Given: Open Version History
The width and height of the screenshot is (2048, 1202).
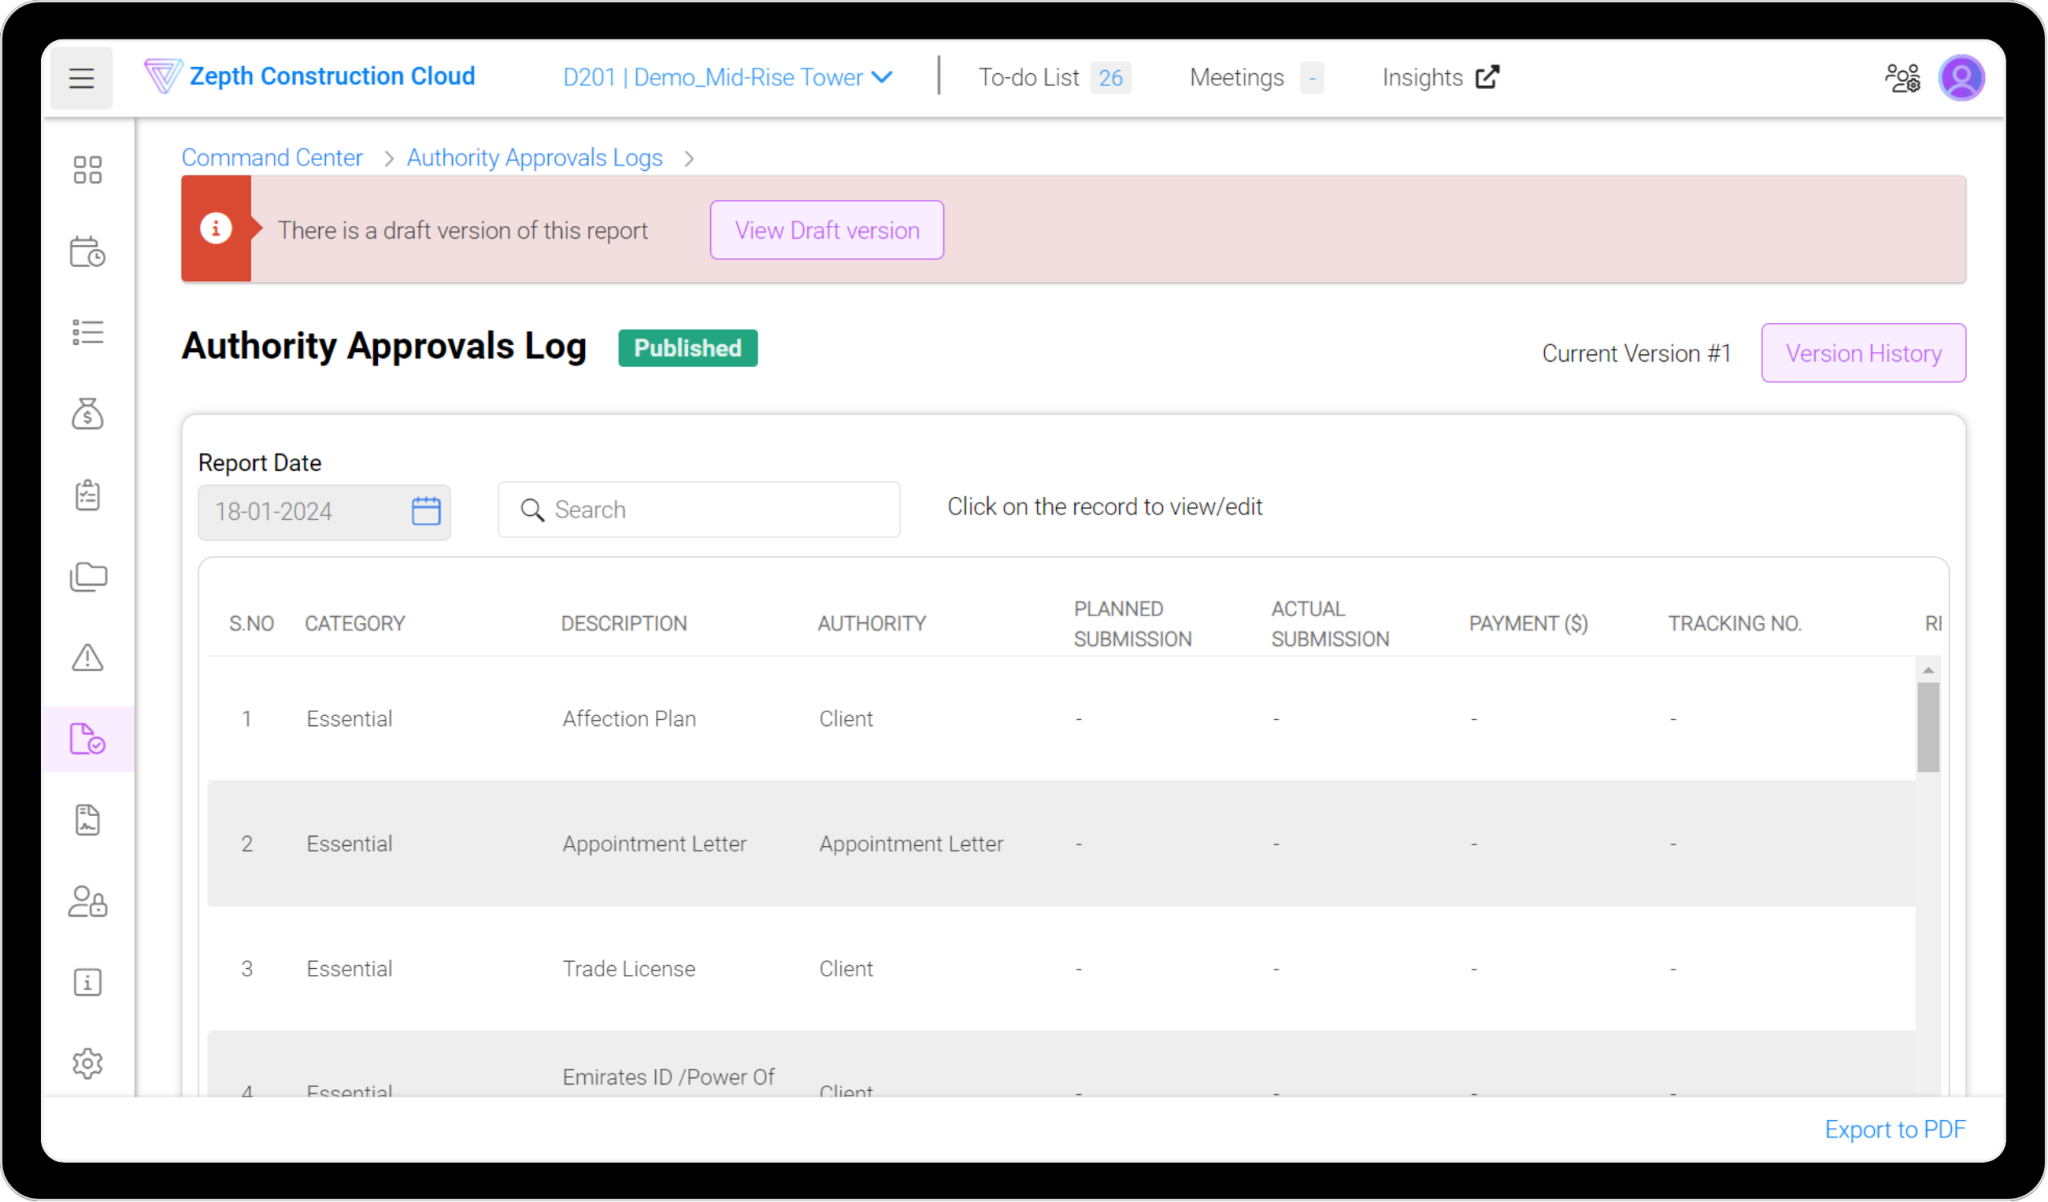Looking at the screenshot, I should [x=1863, y=353].
